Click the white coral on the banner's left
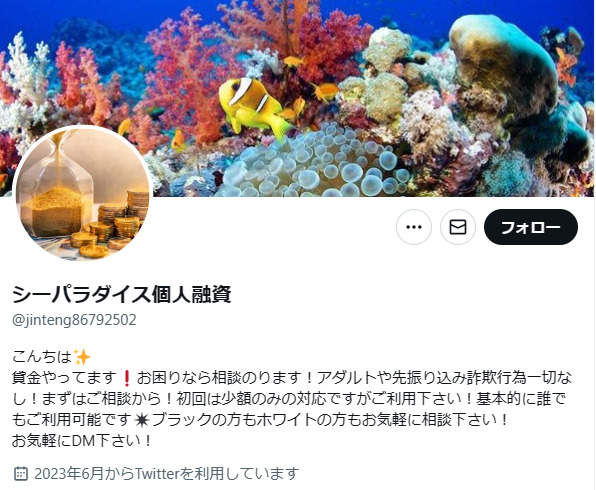596x490 pixels. point(25,80)
